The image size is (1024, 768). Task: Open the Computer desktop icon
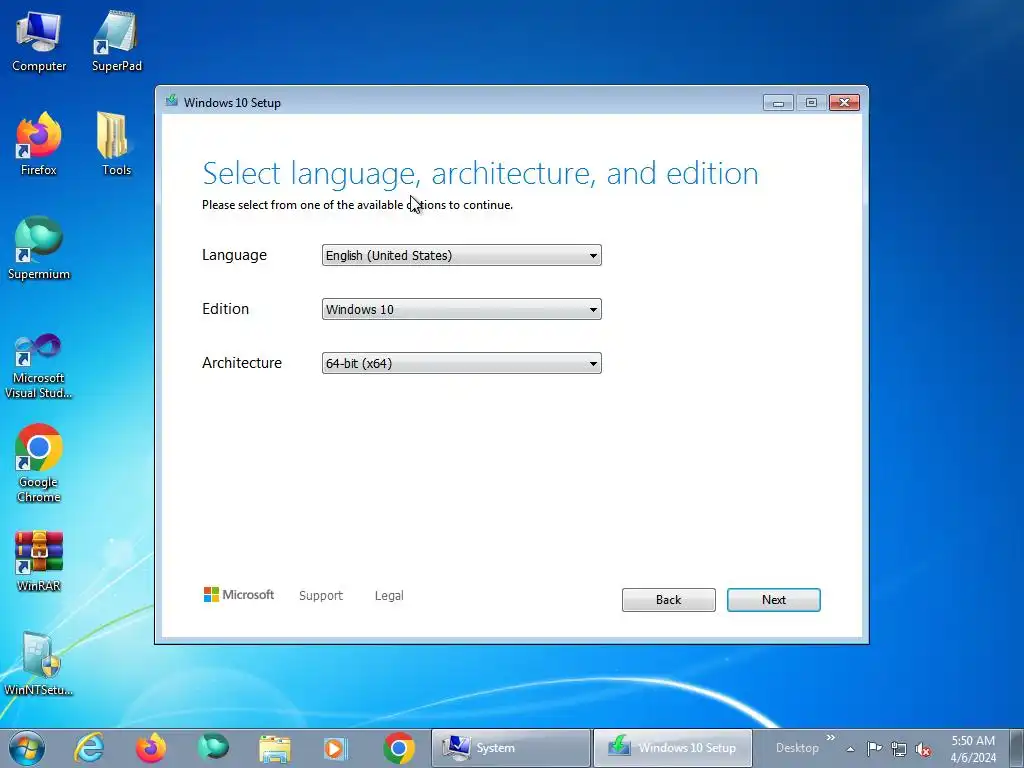39,41
